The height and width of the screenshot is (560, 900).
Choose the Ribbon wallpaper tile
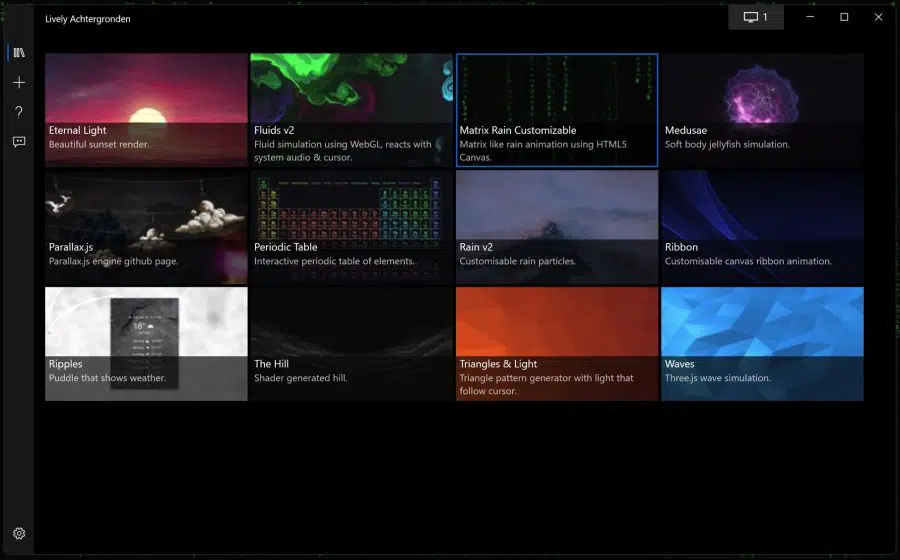[x=762, y=227]
